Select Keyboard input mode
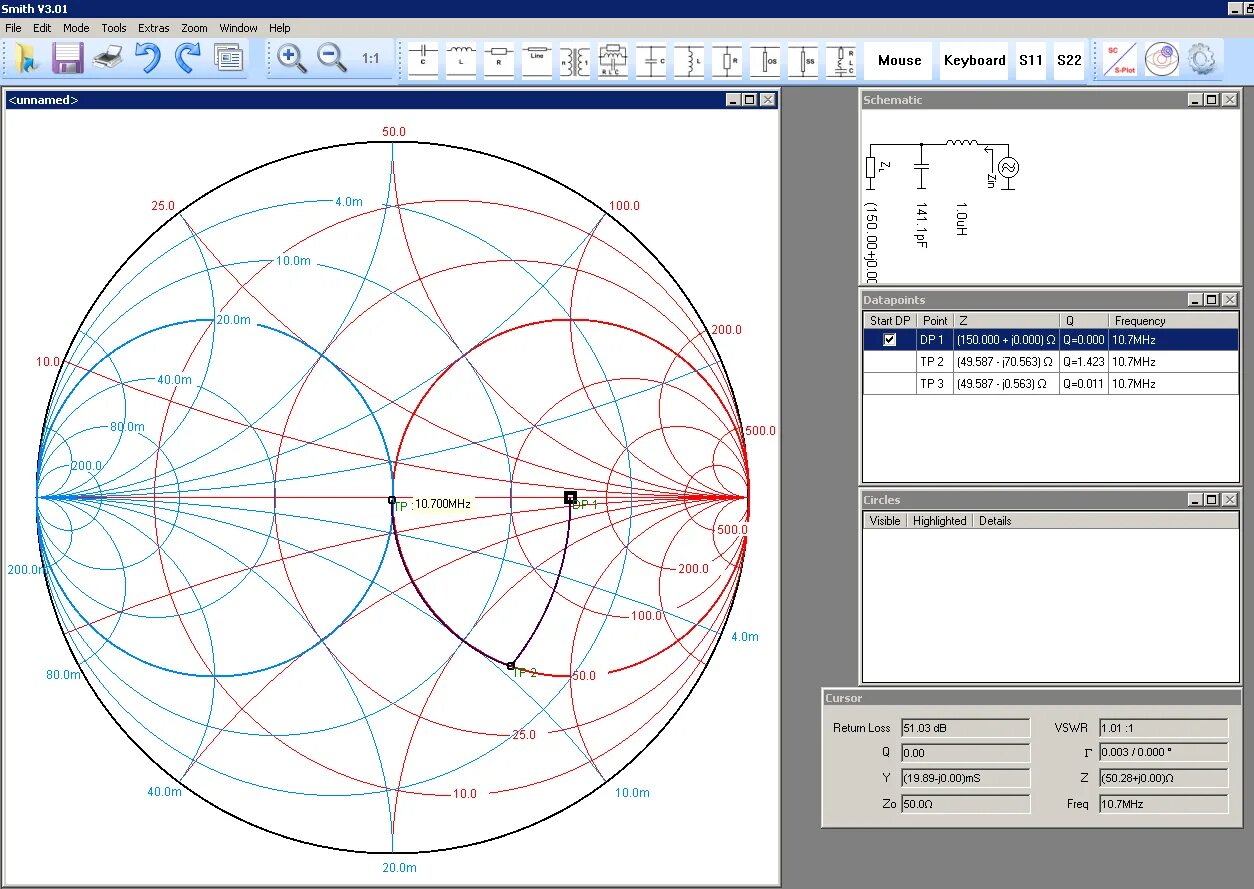1254x889 pixels. [974, 61]
